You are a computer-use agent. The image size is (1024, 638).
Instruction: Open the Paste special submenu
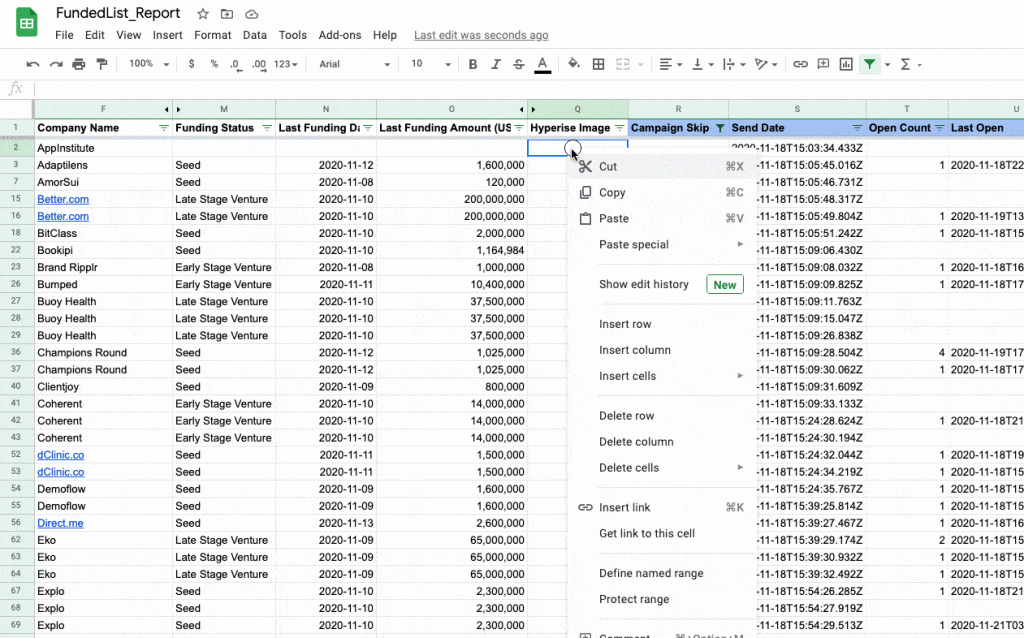662,245
